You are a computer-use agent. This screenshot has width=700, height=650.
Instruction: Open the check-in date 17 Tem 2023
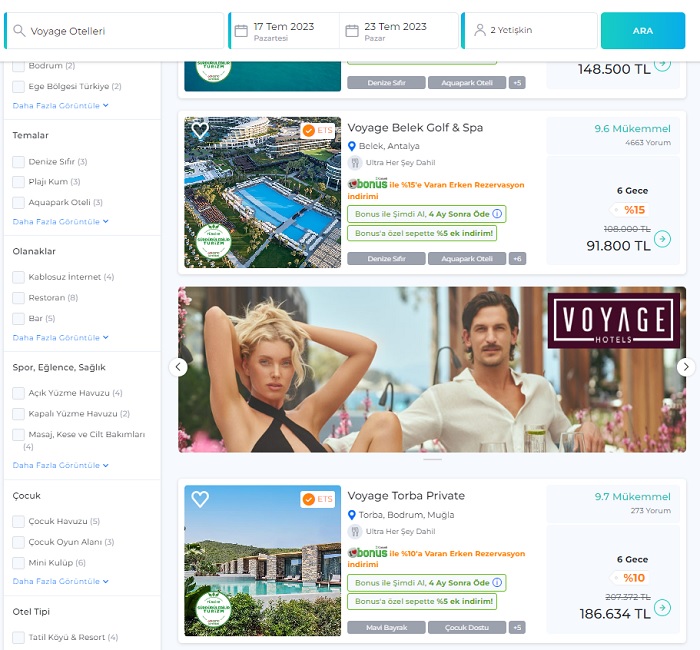284,31
